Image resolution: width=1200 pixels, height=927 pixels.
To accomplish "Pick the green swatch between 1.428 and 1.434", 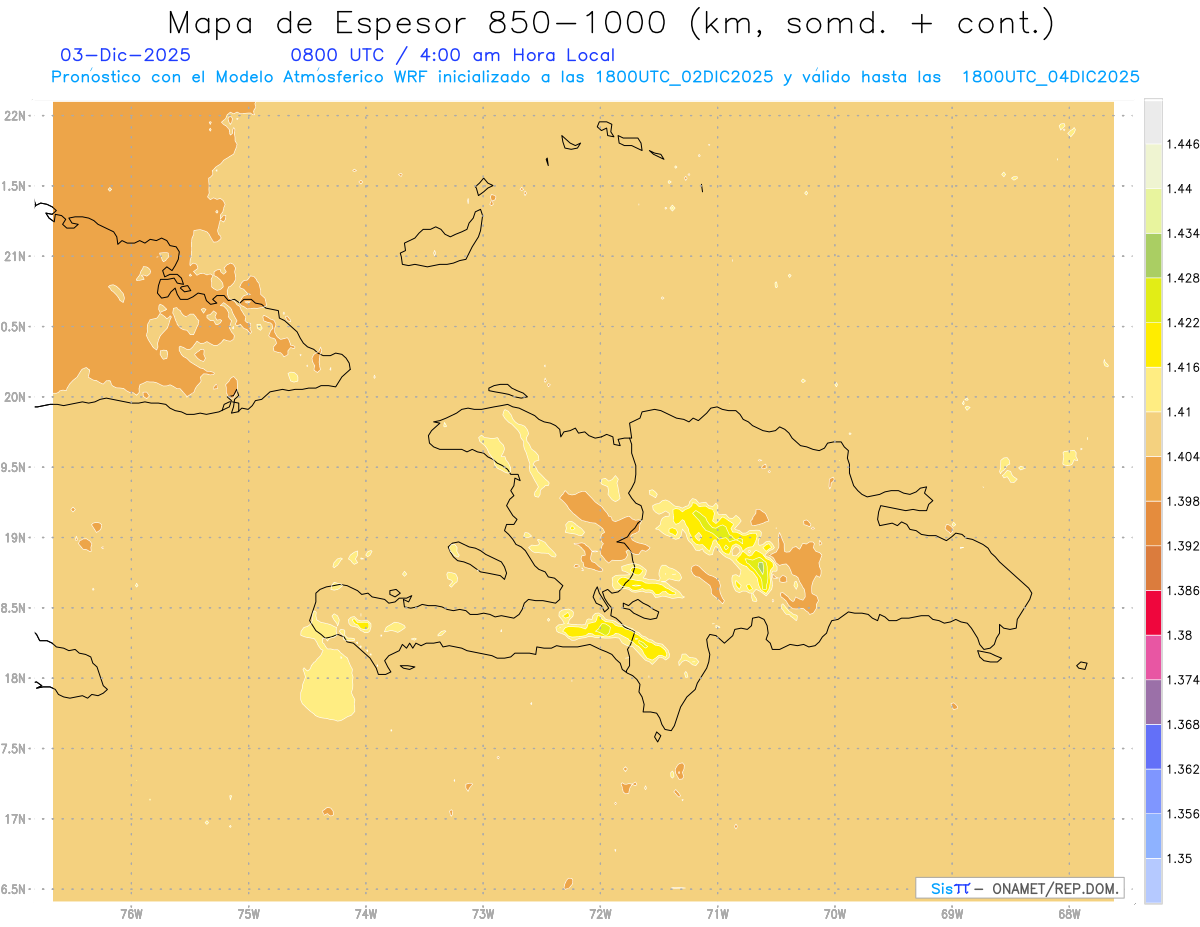I will (x=1153, y=255).
